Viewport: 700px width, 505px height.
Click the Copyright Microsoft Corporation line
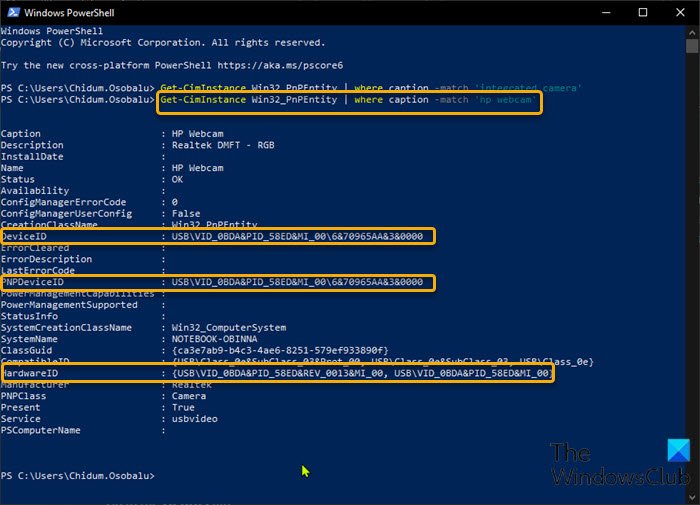click(x=163, y=42)
